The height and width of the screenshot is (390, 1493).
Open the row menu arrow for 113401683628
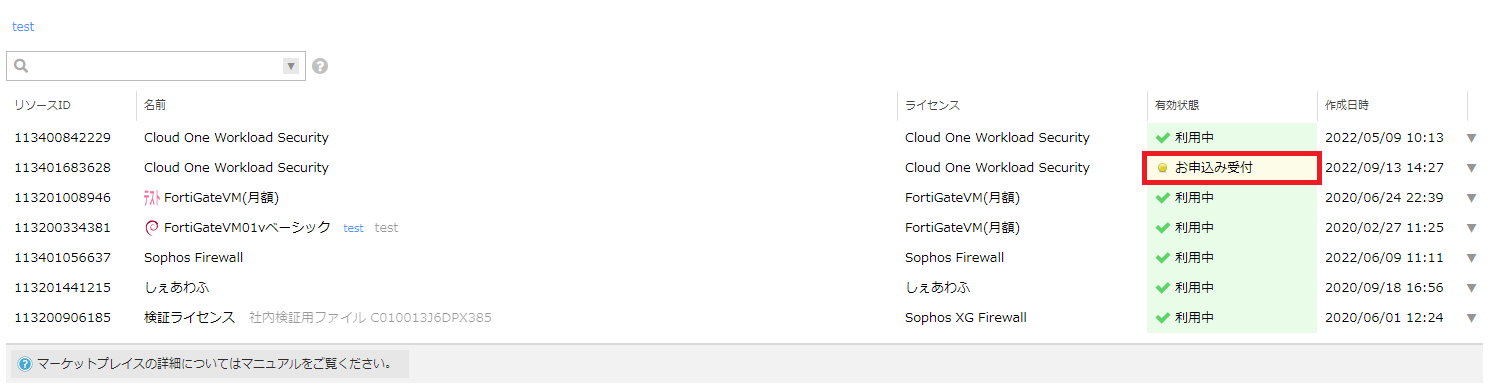point(1471,168)
